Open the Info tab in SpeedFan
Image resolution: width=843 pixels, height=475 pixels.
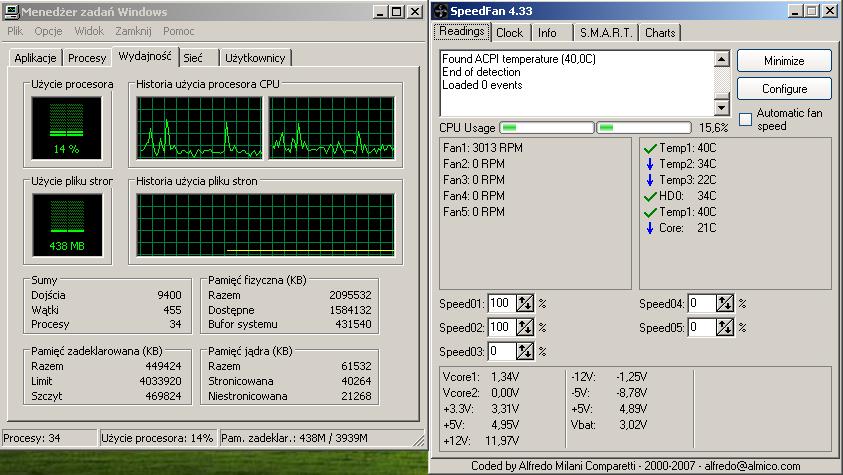point(552,33)
